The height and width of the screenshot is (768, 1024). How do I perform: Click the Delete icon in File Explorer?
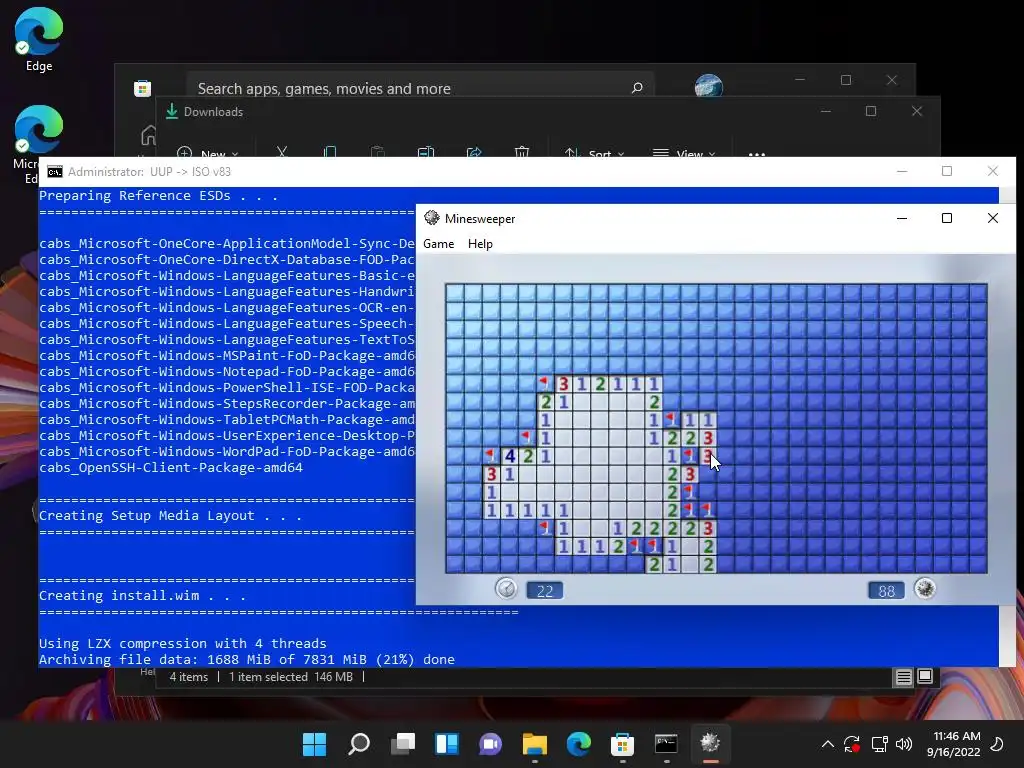point(522,152)
